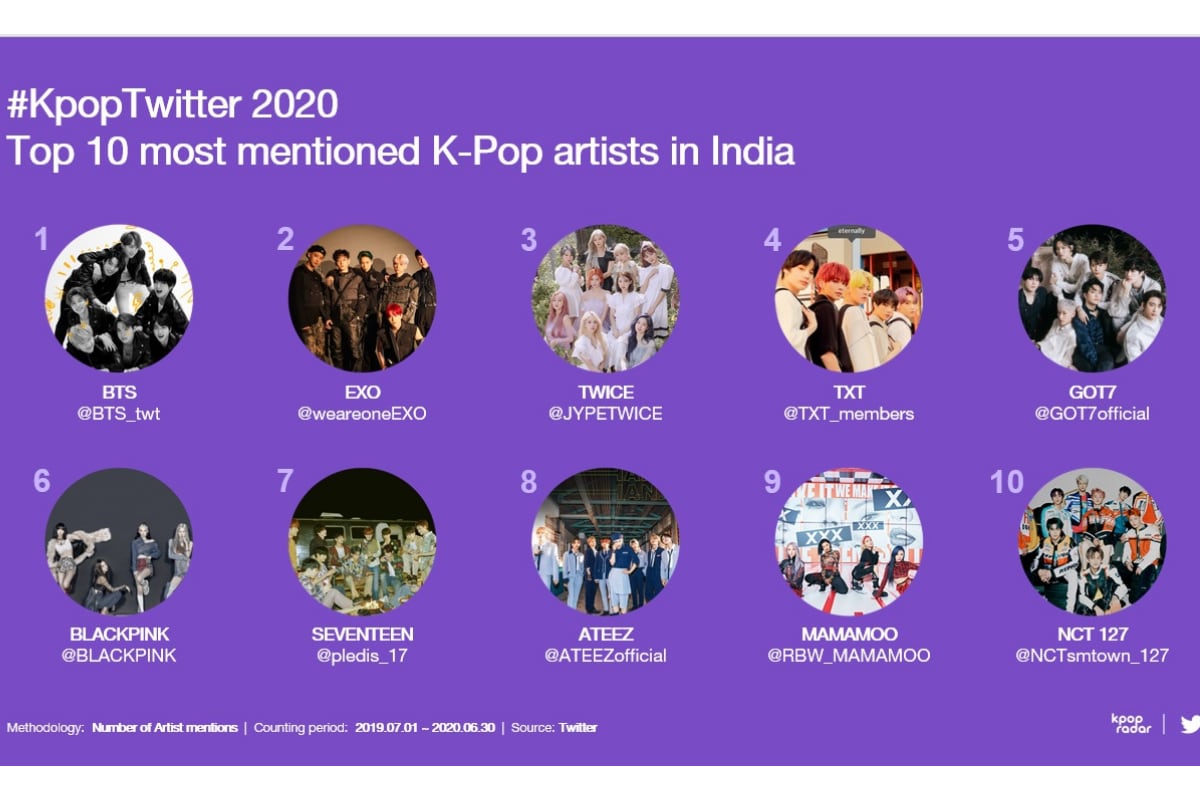Click the artist name GOT7
Screen dimensions: 1200x800
(x=1092, y=392)
